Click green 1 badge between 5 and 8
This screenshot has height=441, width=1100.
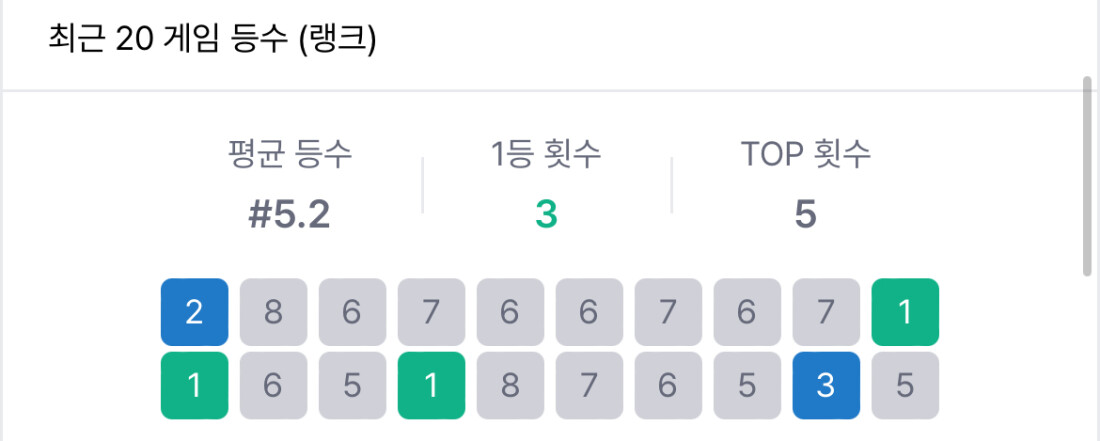click(431, 385)
